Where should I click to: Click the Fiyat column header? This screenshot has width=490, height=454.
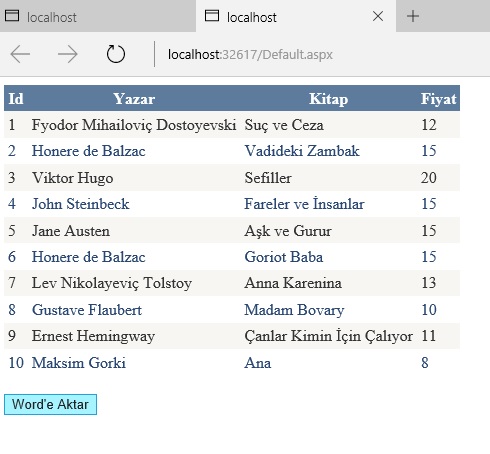coord(438,99)
